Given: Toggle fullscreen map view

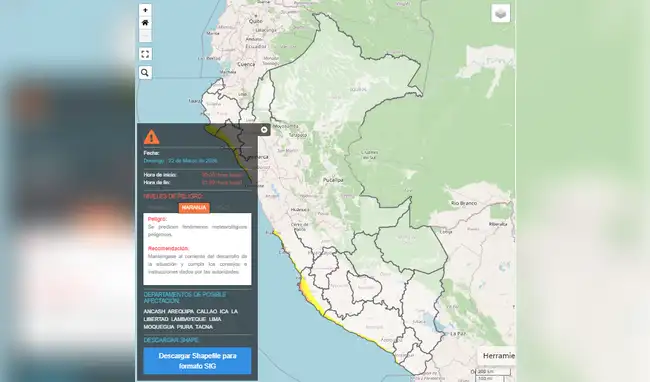Looking at the screenshot, I should (145, 54).
